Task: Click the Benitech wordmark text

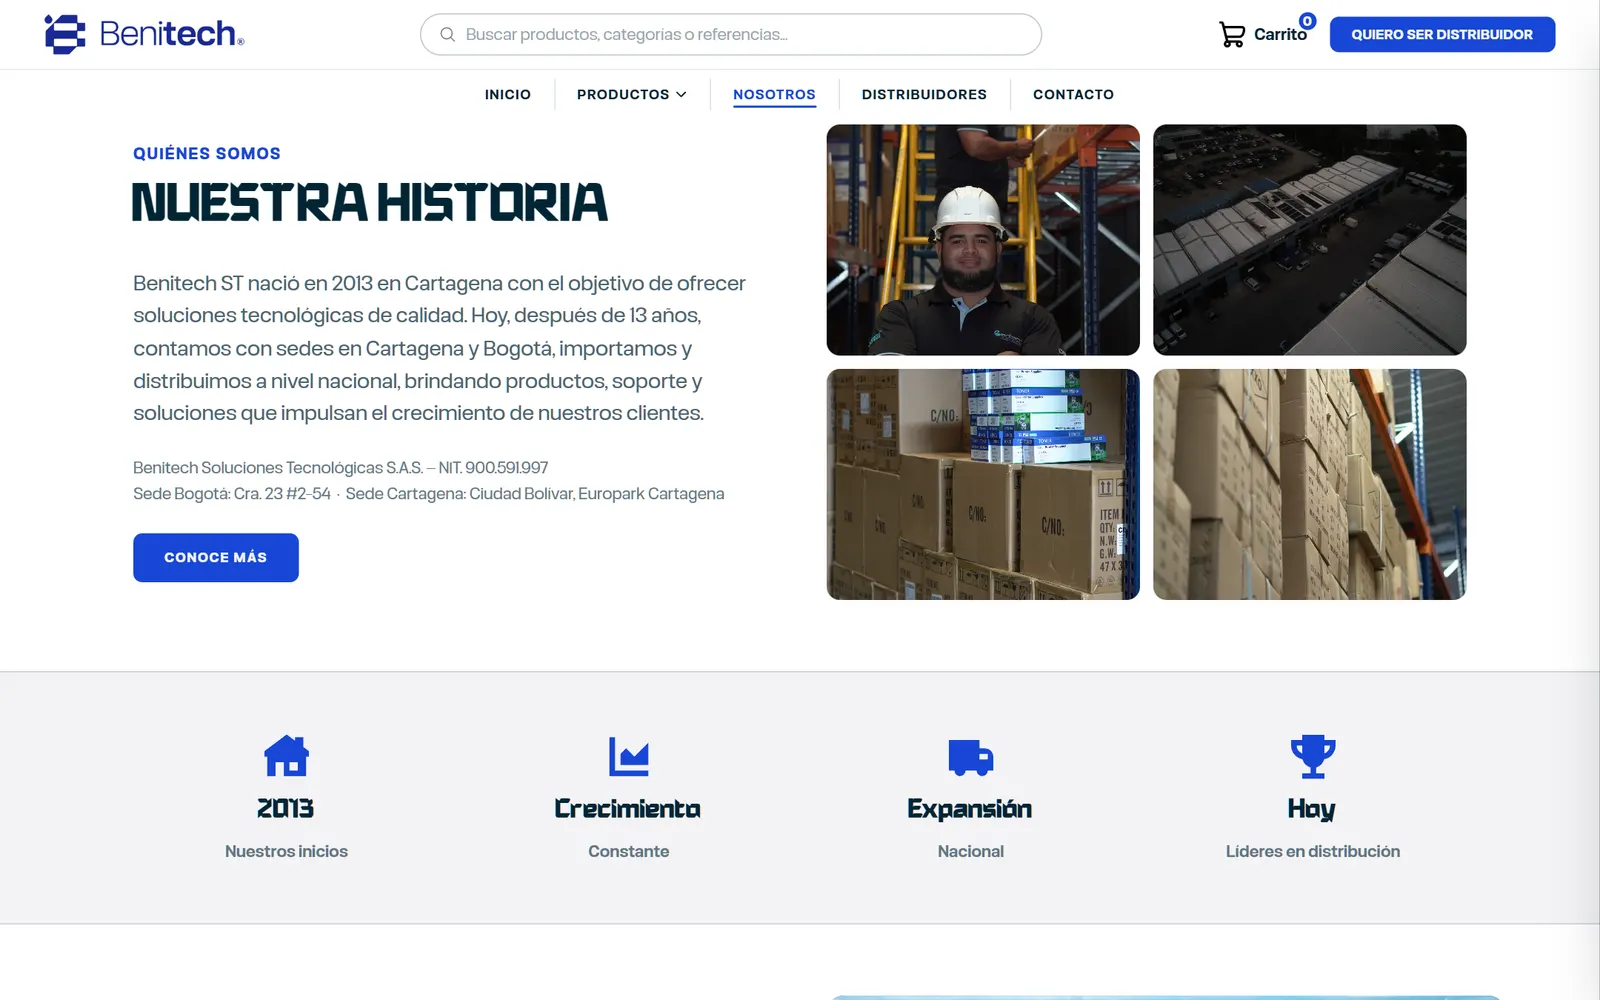Action: (x=171, y=34)
